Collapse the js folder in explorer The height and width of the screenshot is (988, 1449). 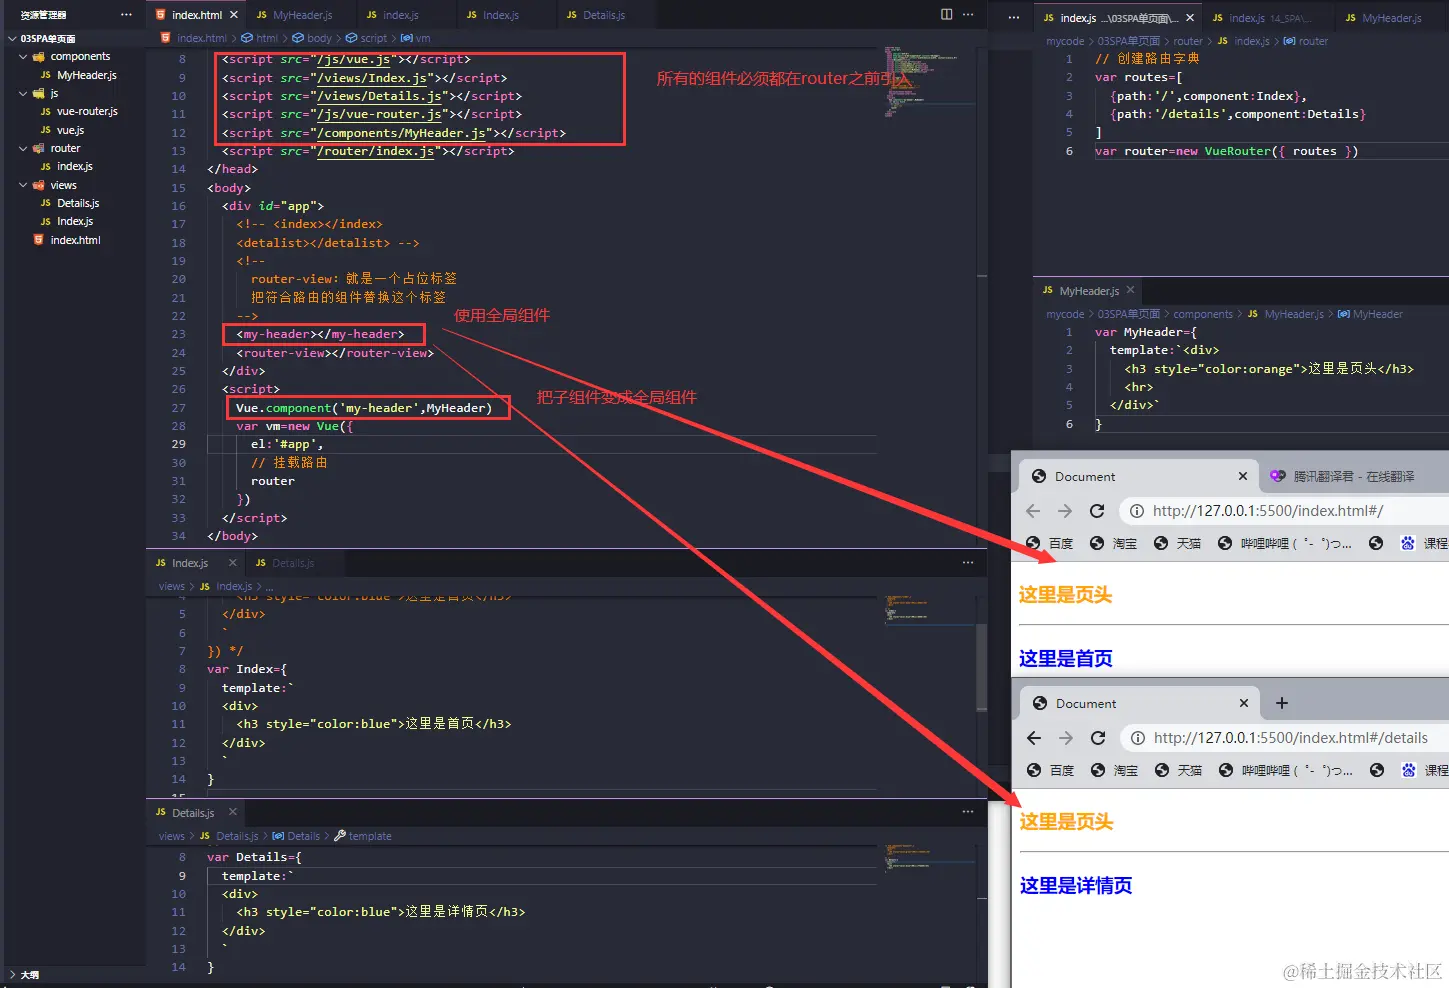point(23,93)
